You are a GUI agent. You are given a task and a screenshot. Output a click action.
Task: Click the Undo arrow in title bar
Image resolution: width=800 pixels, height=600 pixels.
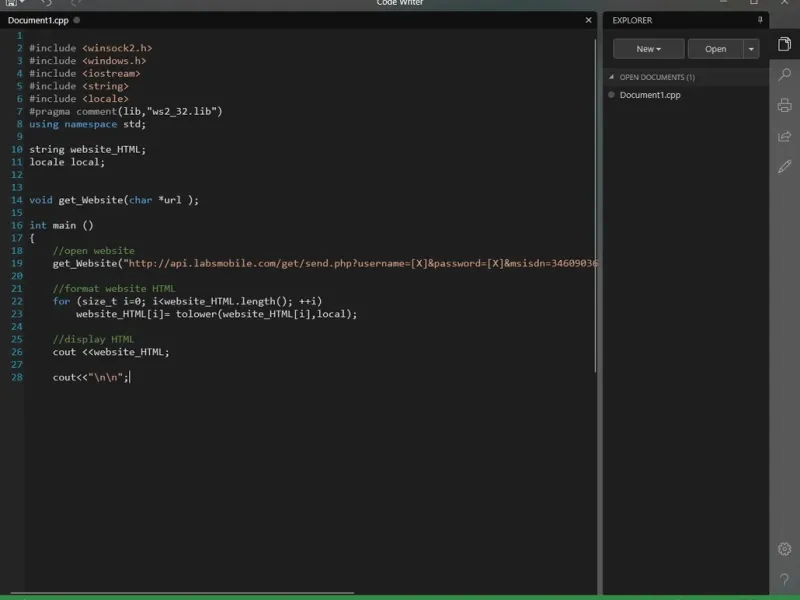[46, 3]
